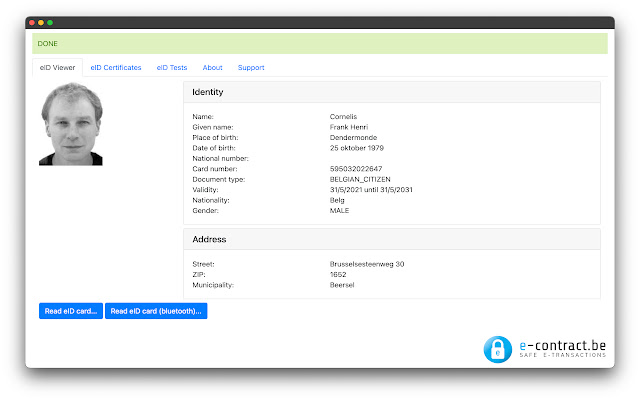Select the name value Cornelis
This screenshot has height=400, width=640.
(343, 117)
